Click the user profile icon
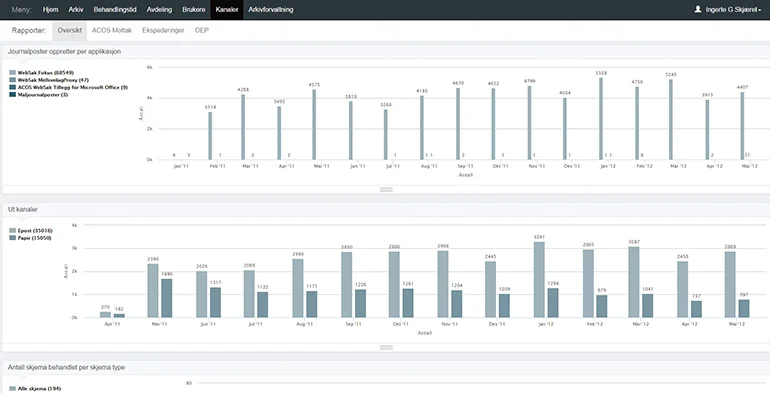 tap(698, 9)
